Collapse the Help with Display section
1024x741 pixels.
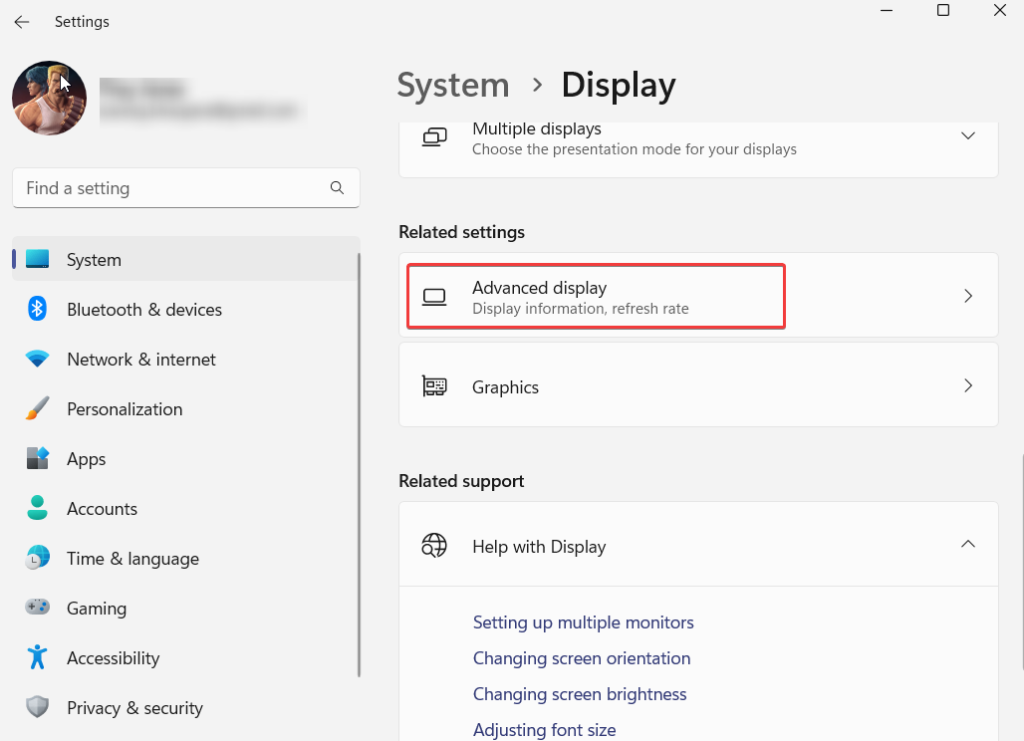coord(967,544)
